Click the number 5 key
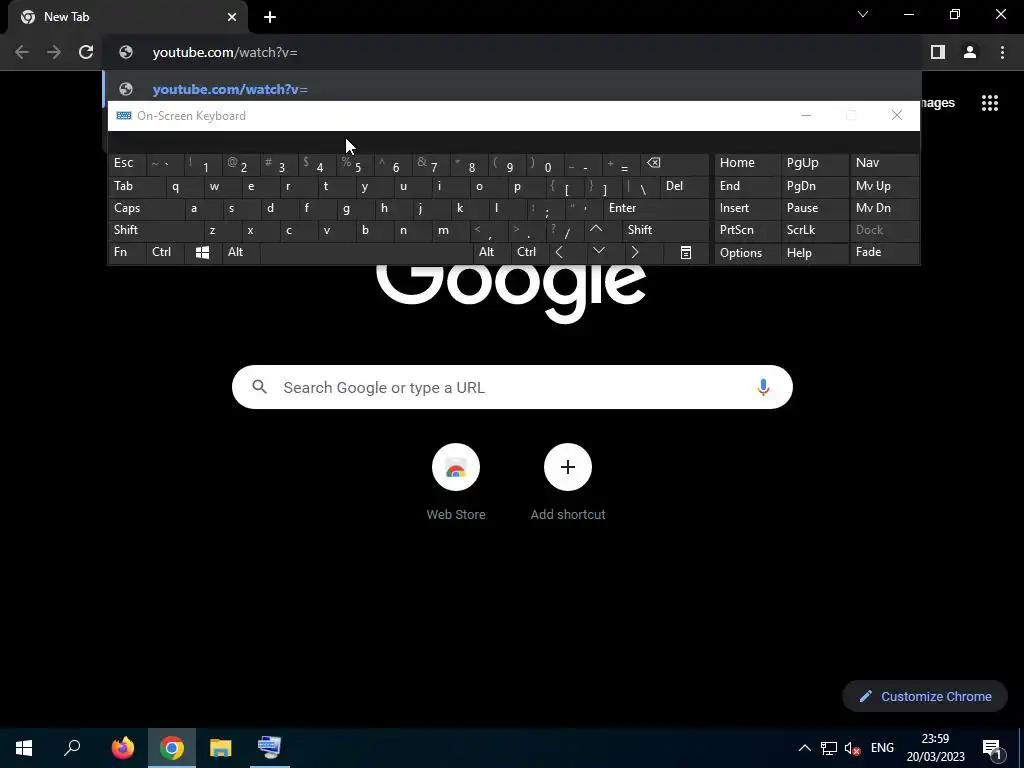Screen dimensions: 1024x768 (x=357, y=165)
